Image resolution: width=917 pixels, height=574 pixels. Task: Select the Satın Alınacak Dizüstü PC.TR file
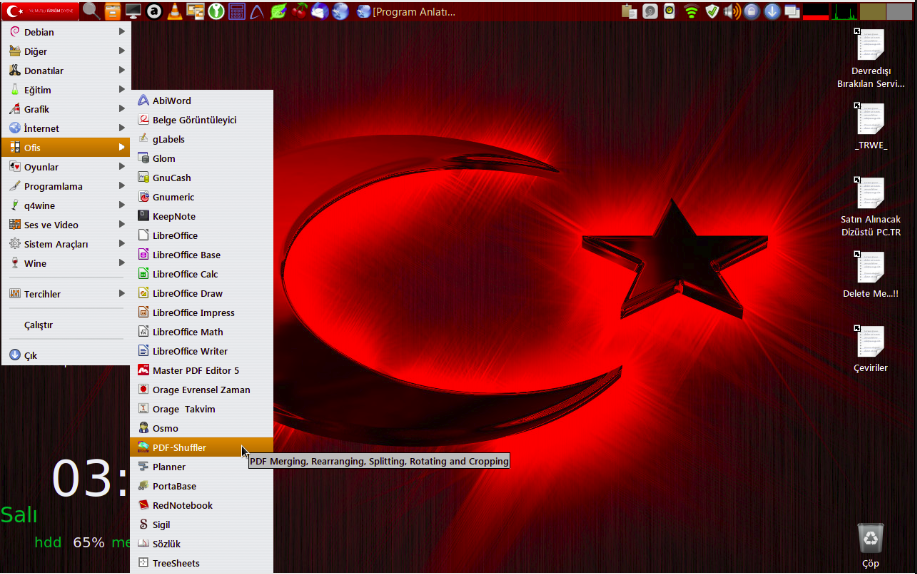click(x=870, y=207)
